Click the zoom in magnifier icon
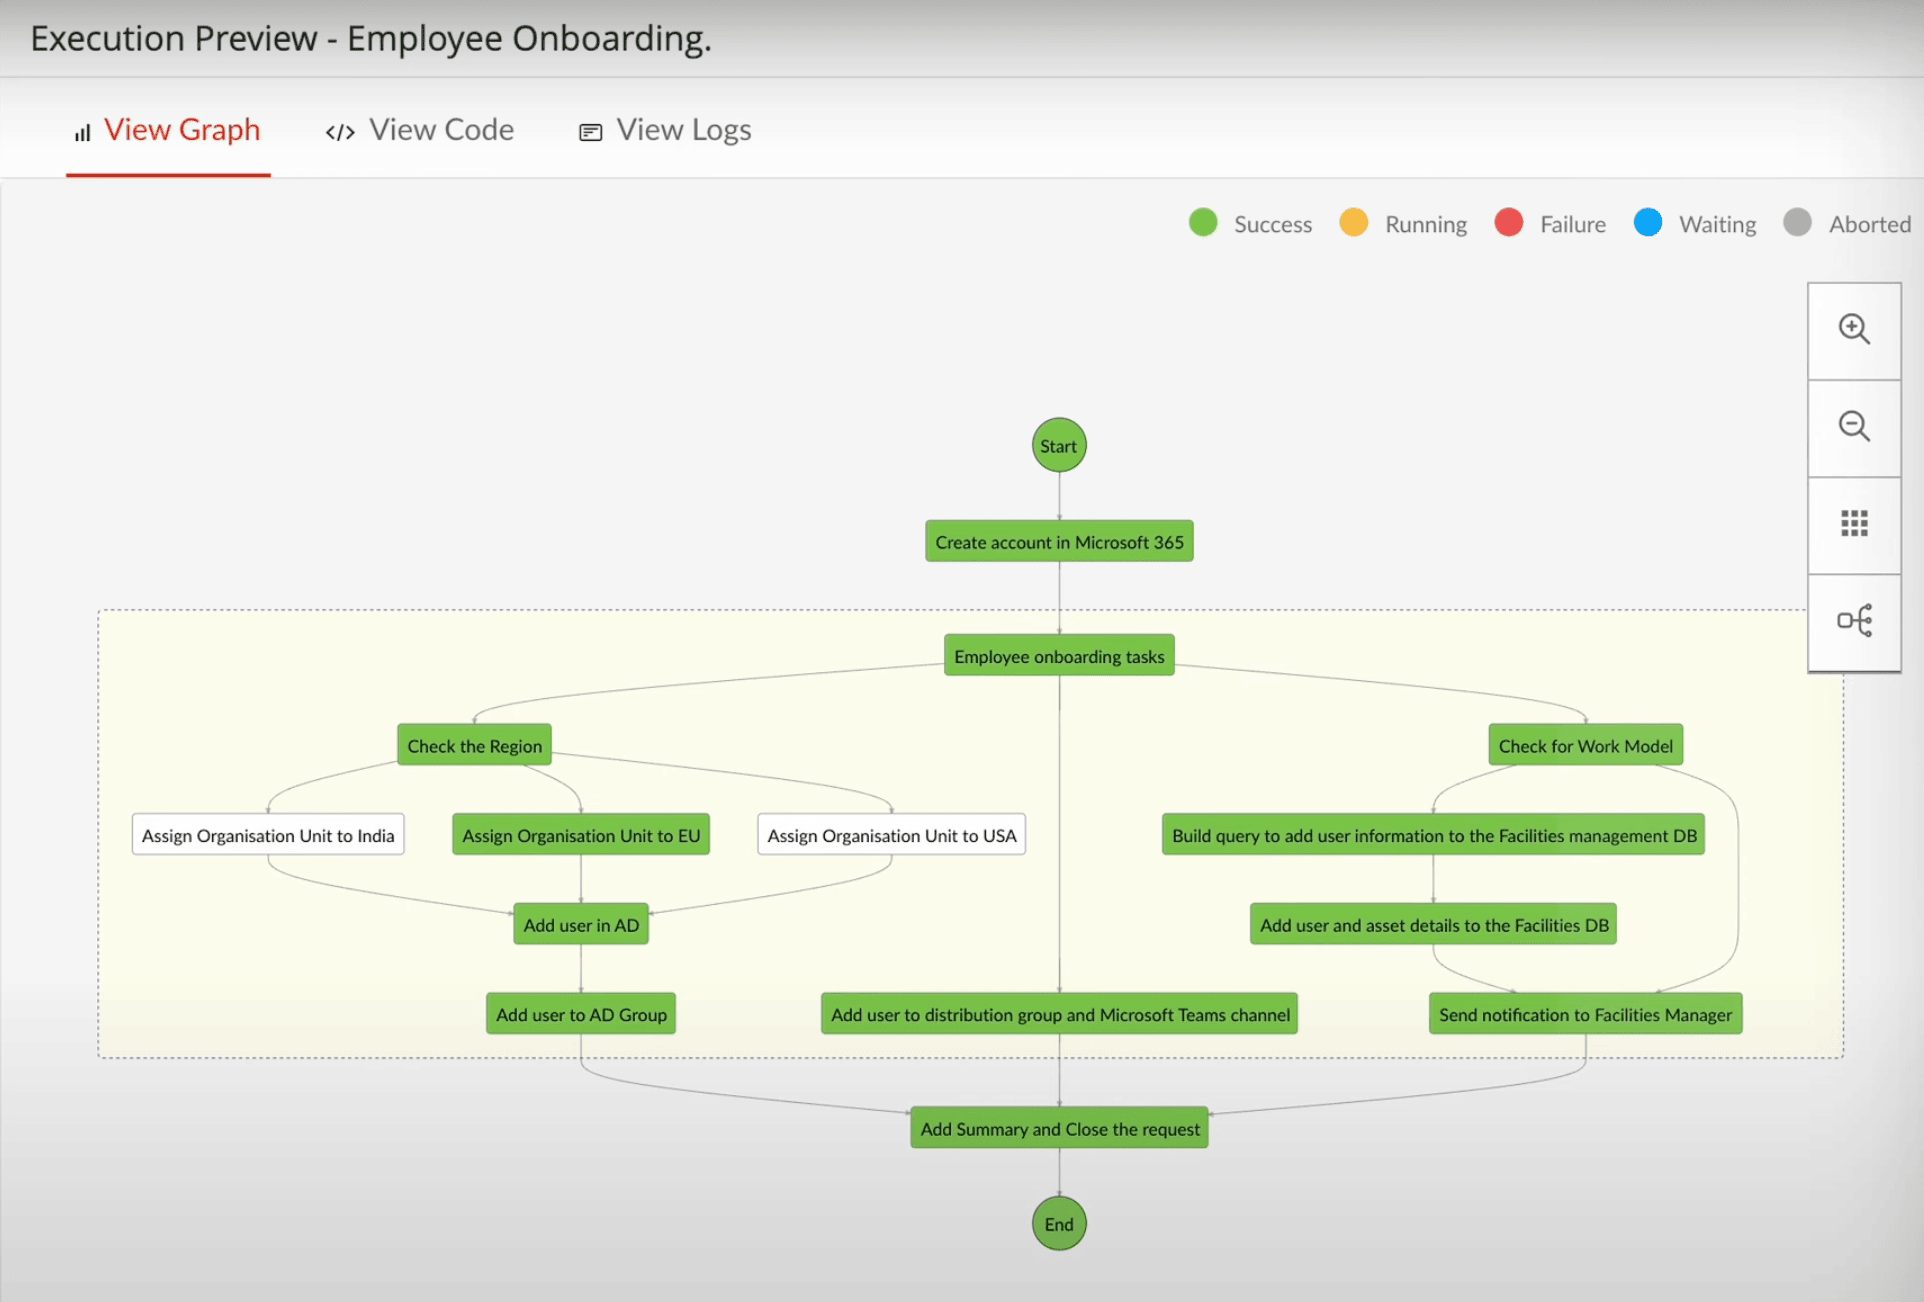 1853,329
